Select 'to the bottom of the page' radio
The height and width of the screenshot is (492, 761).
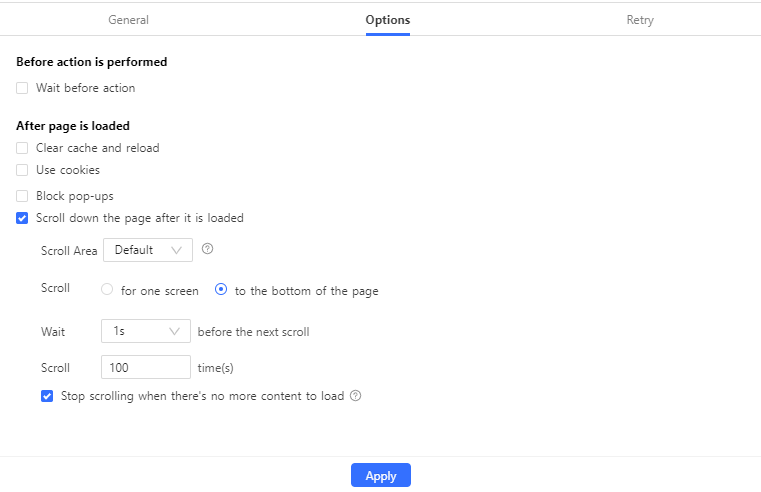[x=221, y=291]
